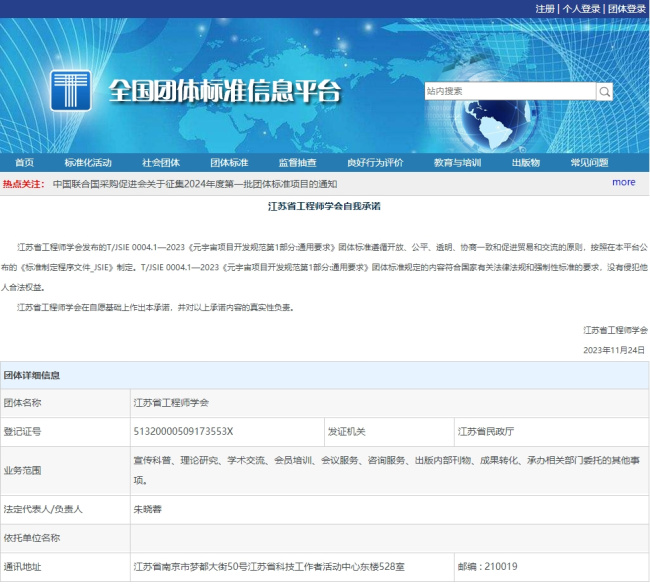Open the 良好行为评价 menu item
Image resolution: width=650 pixels, height=588 pixels.
[x=376, y=162]
